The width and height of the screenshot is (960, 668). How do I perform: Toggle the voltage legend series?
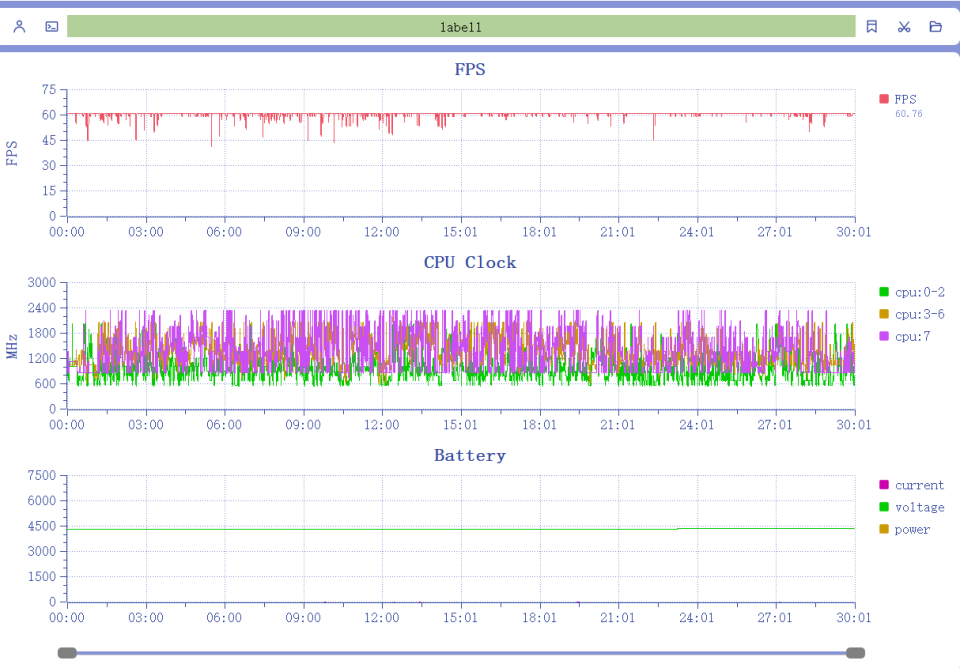coord(912,507)
